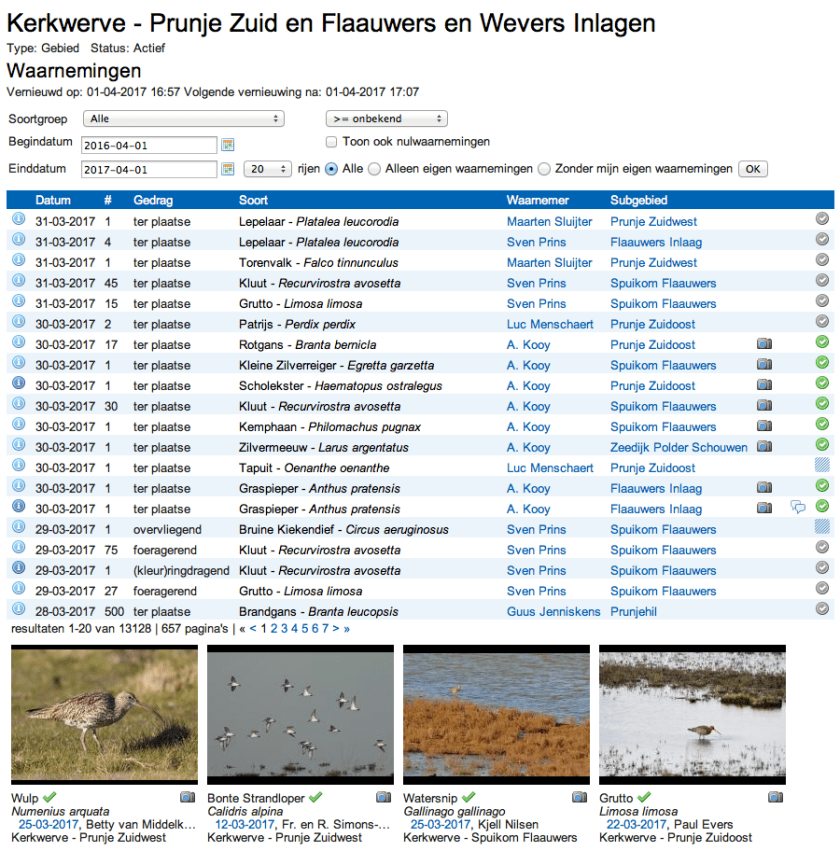Open photo icon on Zilvermeeuw row
The height and width of the screenshot is (851, 840).
[x=765, y=446]
